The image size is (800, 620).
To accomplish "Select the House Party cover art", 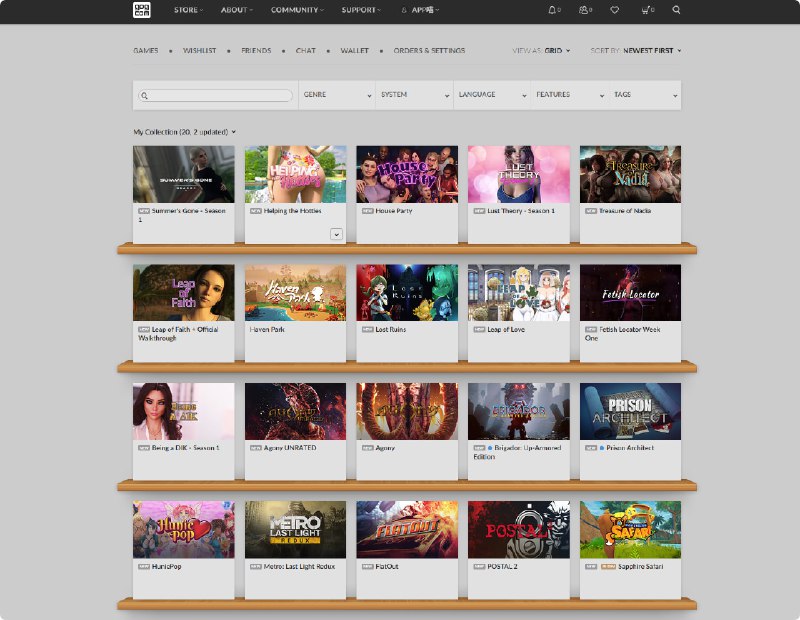I will [407, 175].
